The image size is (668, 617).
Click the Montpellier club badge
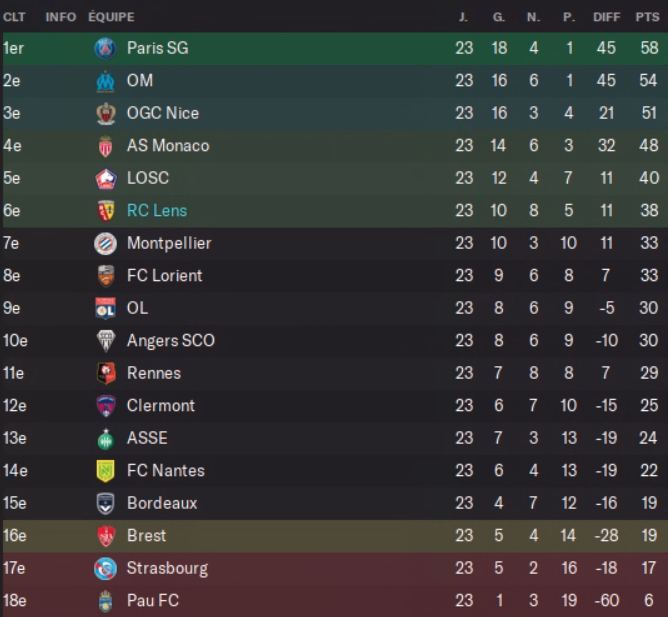[x=105, y=243]
